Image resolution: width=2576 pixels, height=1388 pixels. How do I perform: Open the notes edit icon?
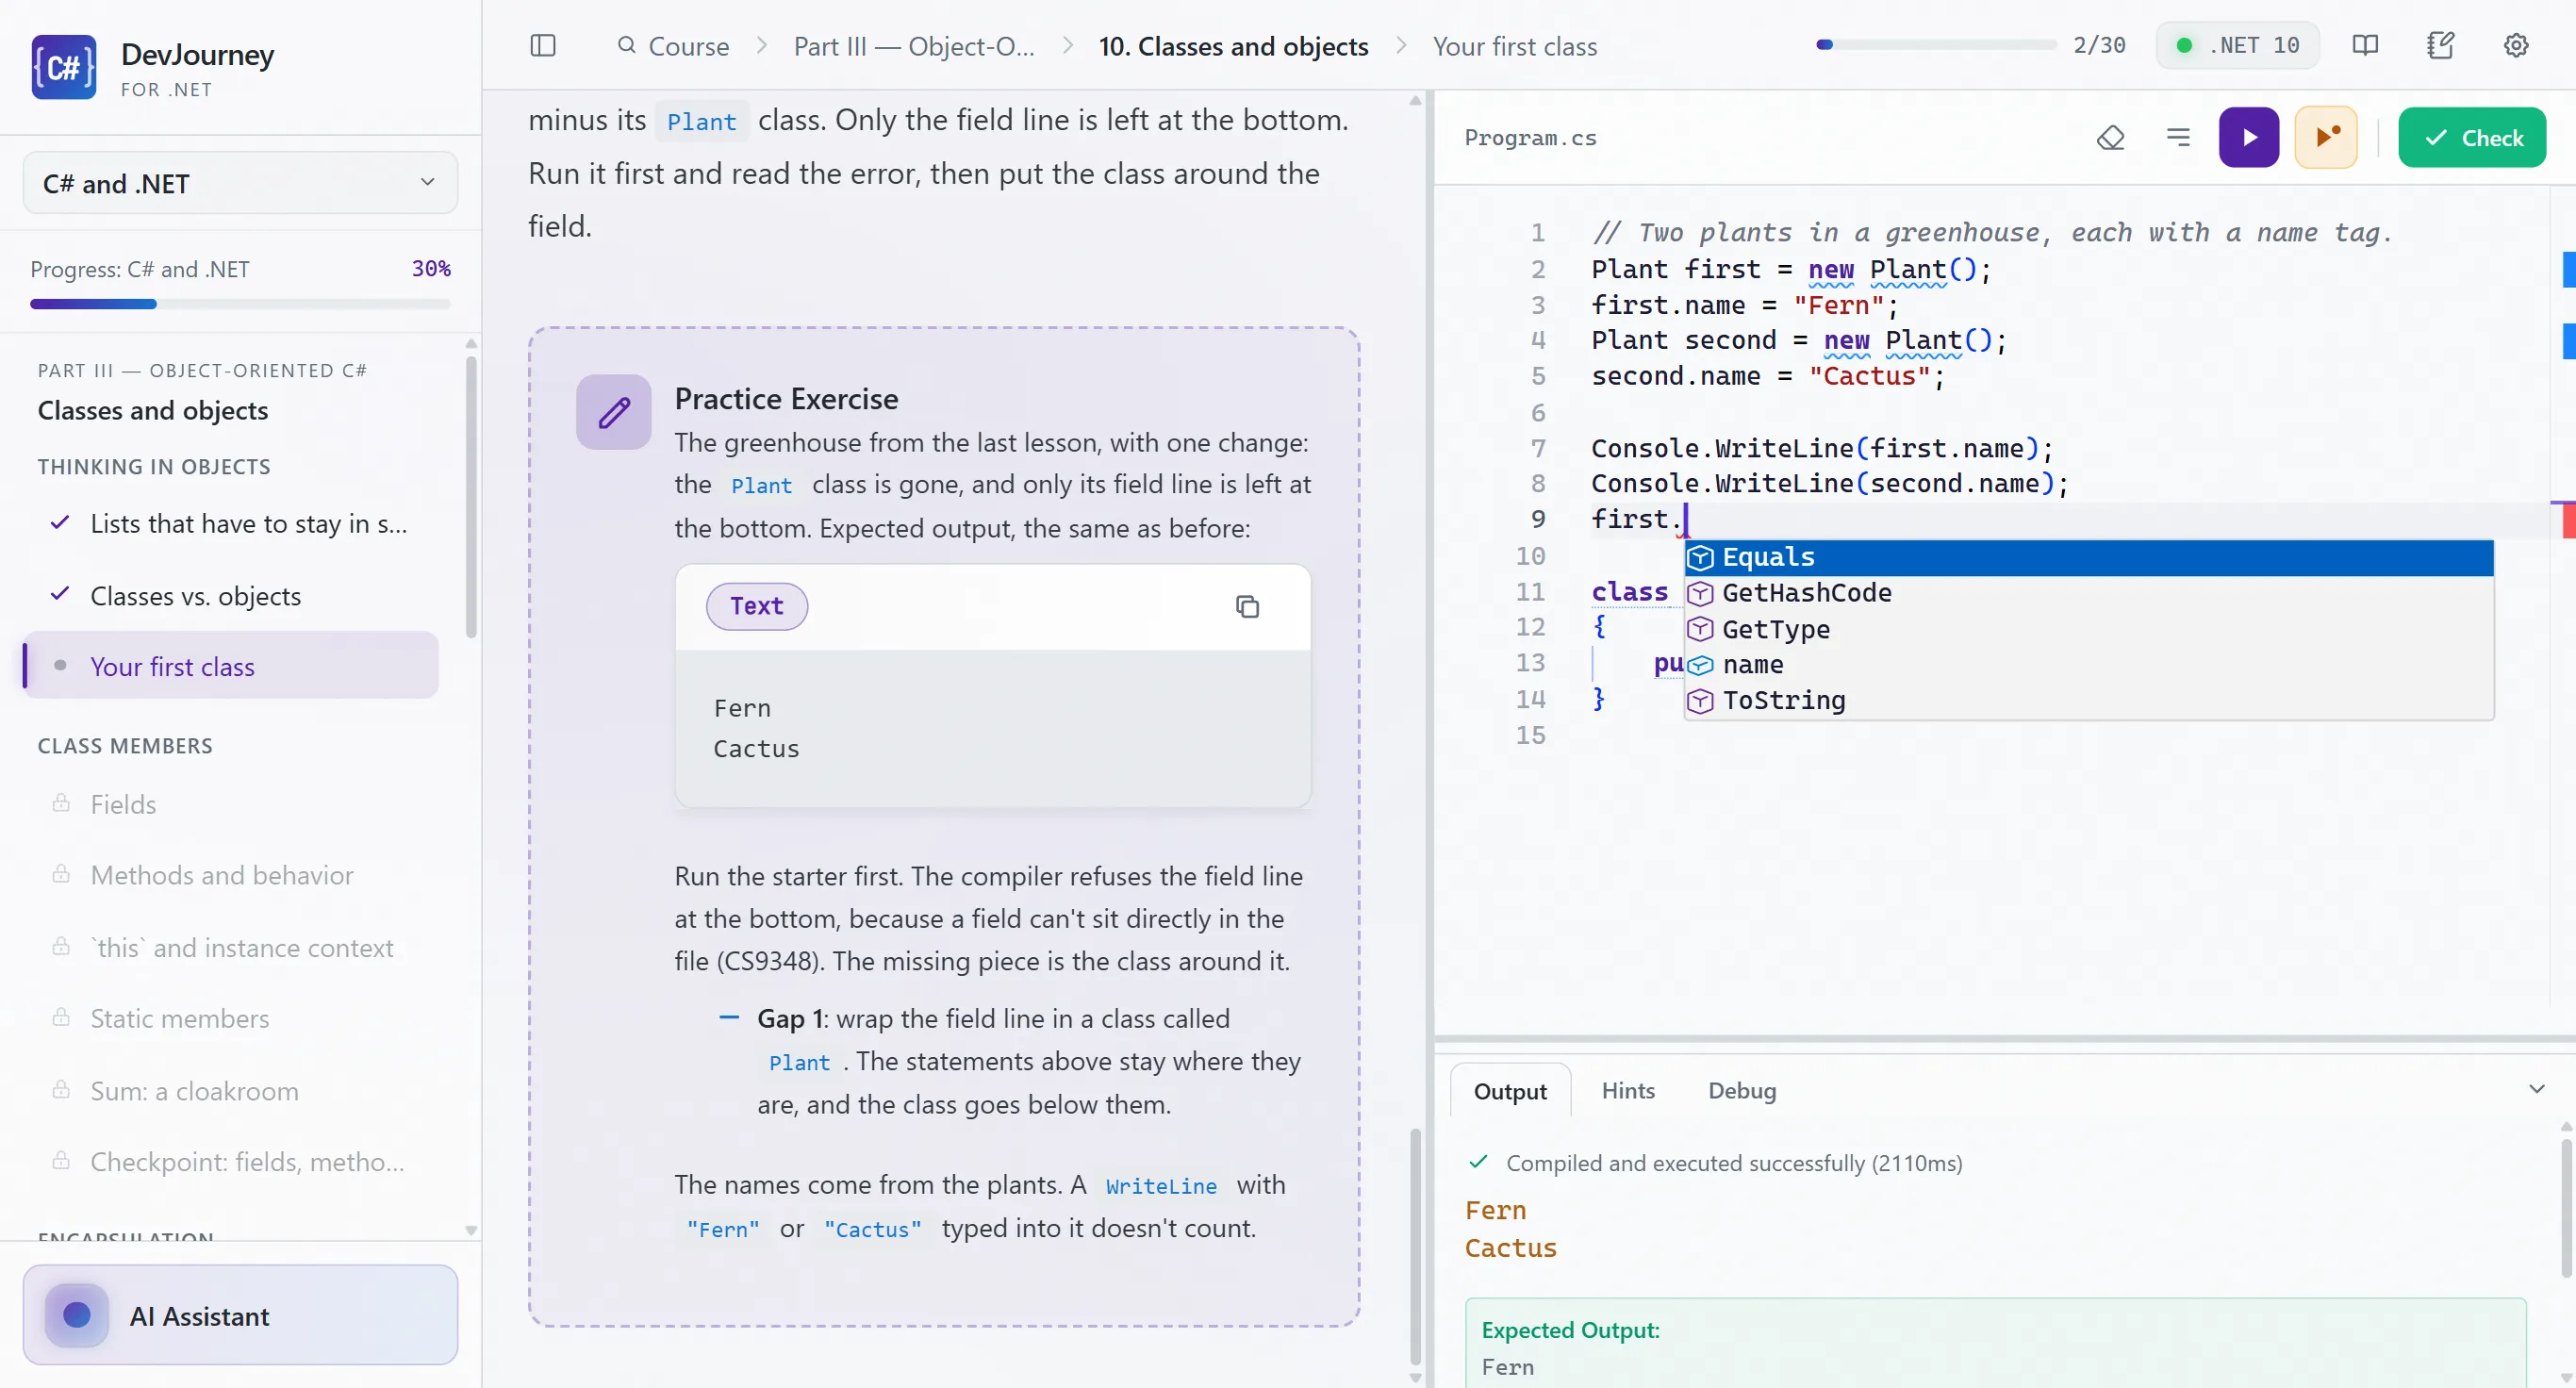point(2441,46)
